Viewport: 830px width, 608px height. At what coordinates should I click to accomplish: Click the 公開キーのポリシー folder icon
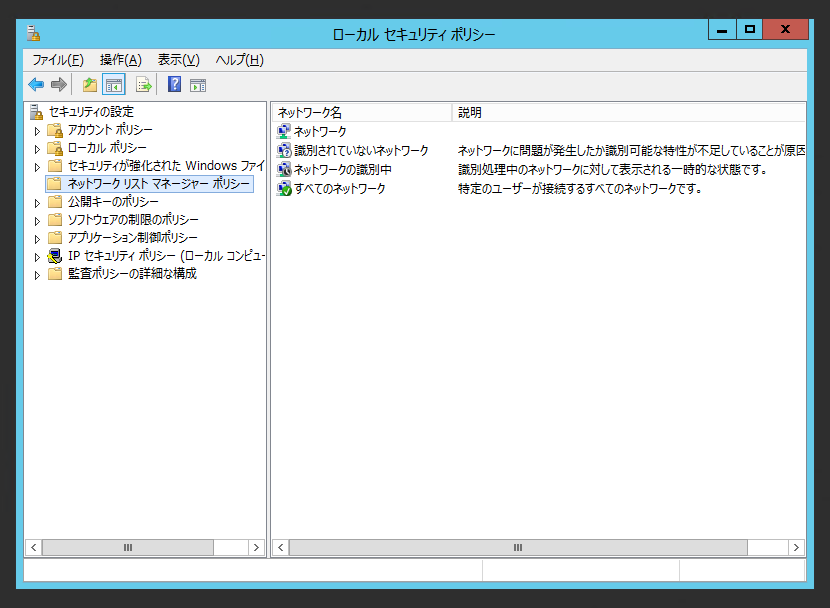point(55,202)
